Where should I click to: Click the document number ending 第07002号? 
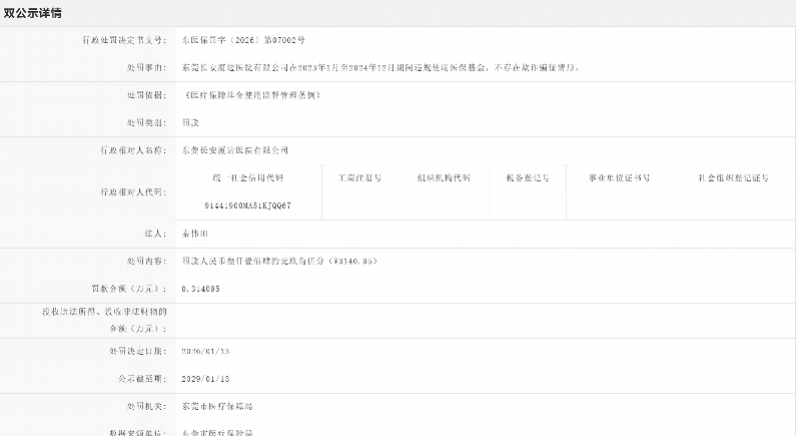[x=243, y=40]
